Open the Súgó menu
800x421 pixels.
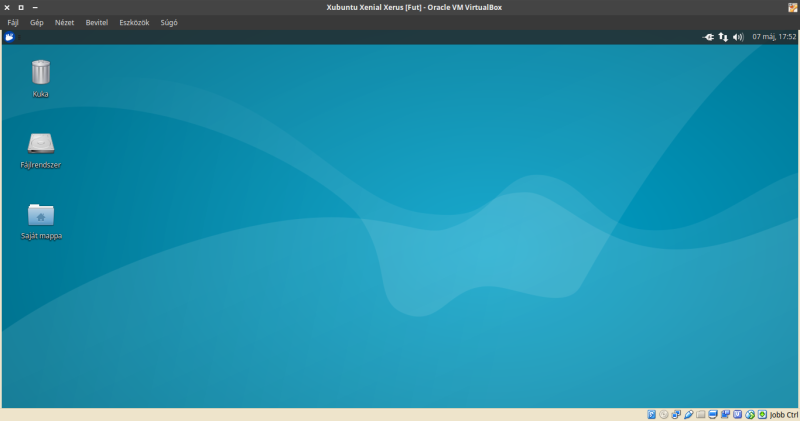pyautogui.click(x=169, y=22)
